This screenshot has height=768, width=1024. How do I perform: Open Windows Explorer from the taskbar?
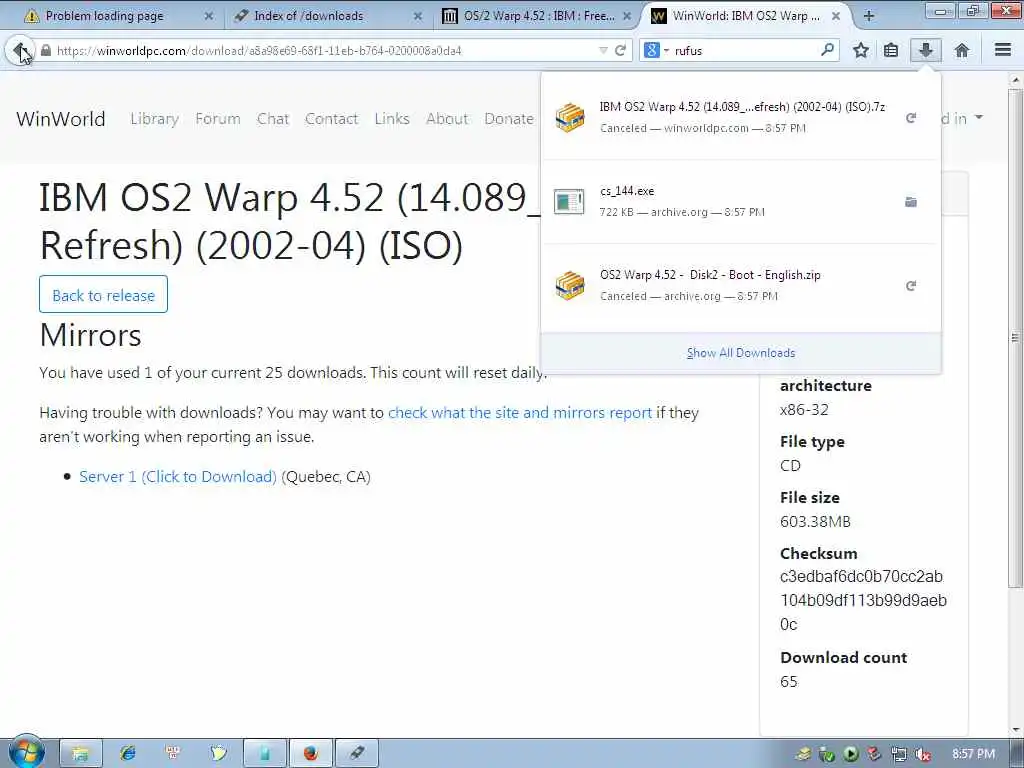pos(81,753)
